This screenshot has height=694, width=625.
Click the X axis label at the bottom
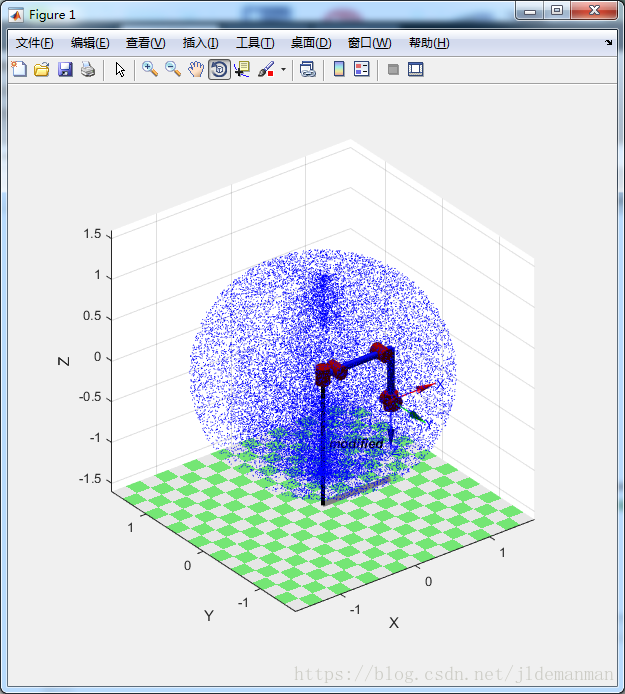(394, 623)
